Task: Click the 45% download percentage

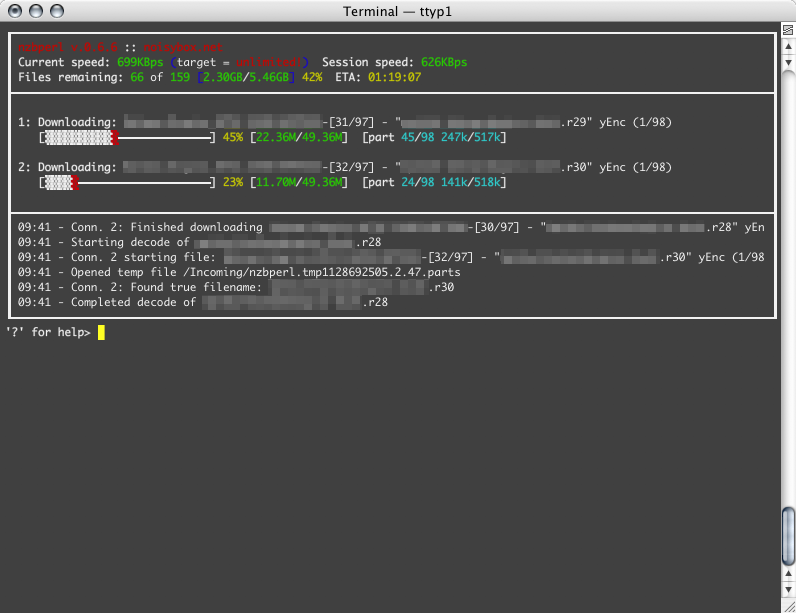Action: pyautogui.click(x=233, y=137)
